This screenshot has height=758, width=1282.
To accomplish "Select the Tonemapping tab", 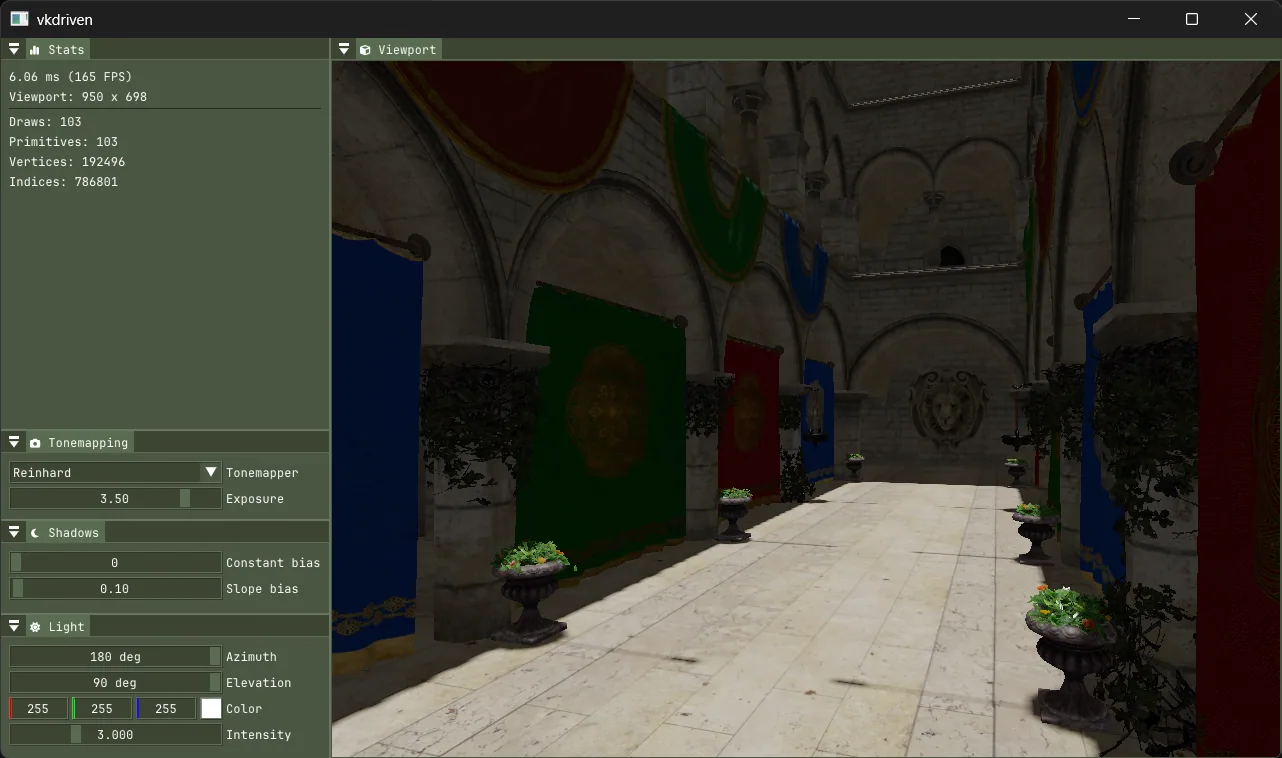I will click(79, 442).
